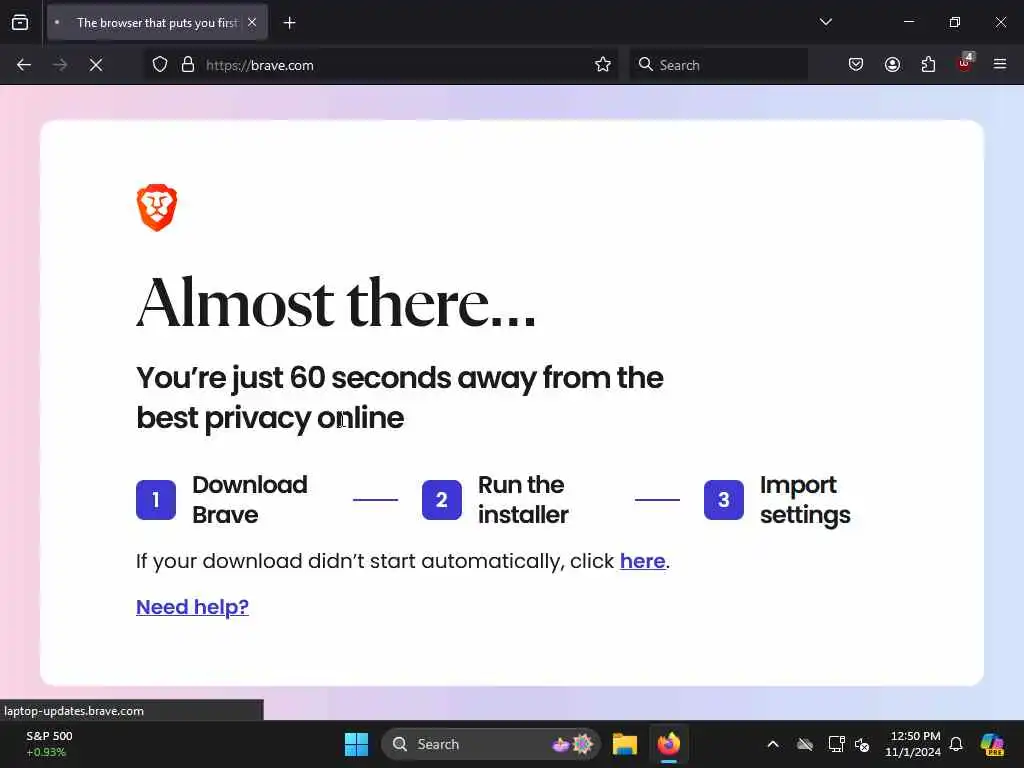Bookmark this page with the star icon
The height and width of the screenshot is (768, 1024).
click(603, 65)
